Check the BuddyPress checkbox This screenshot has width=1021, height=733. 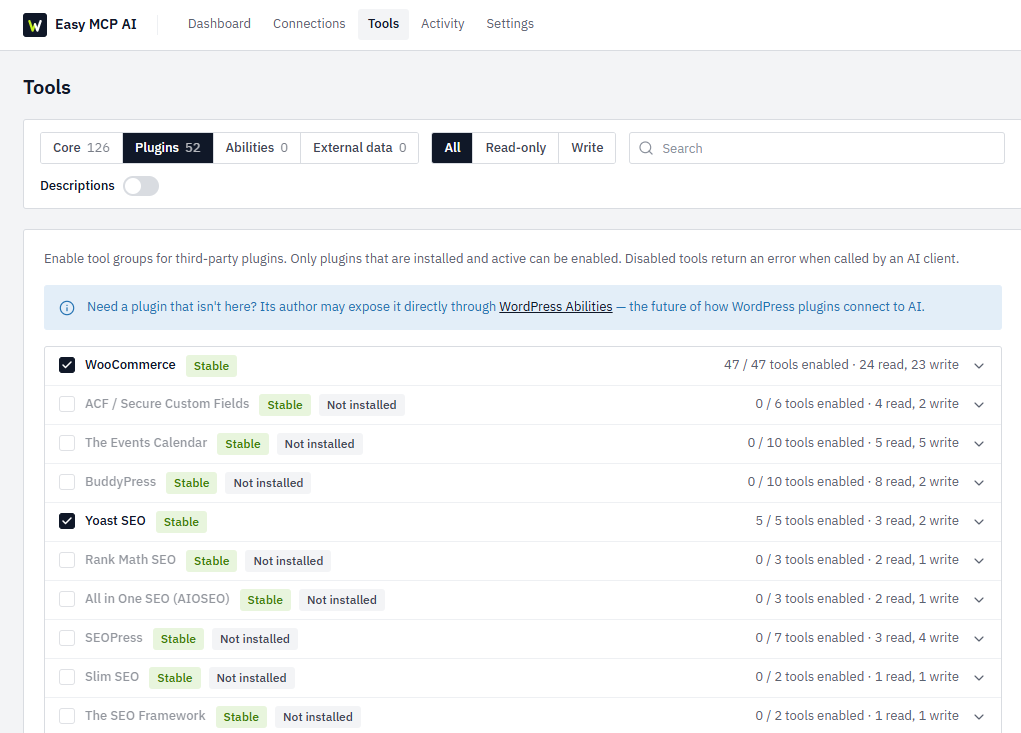point(67,482)
